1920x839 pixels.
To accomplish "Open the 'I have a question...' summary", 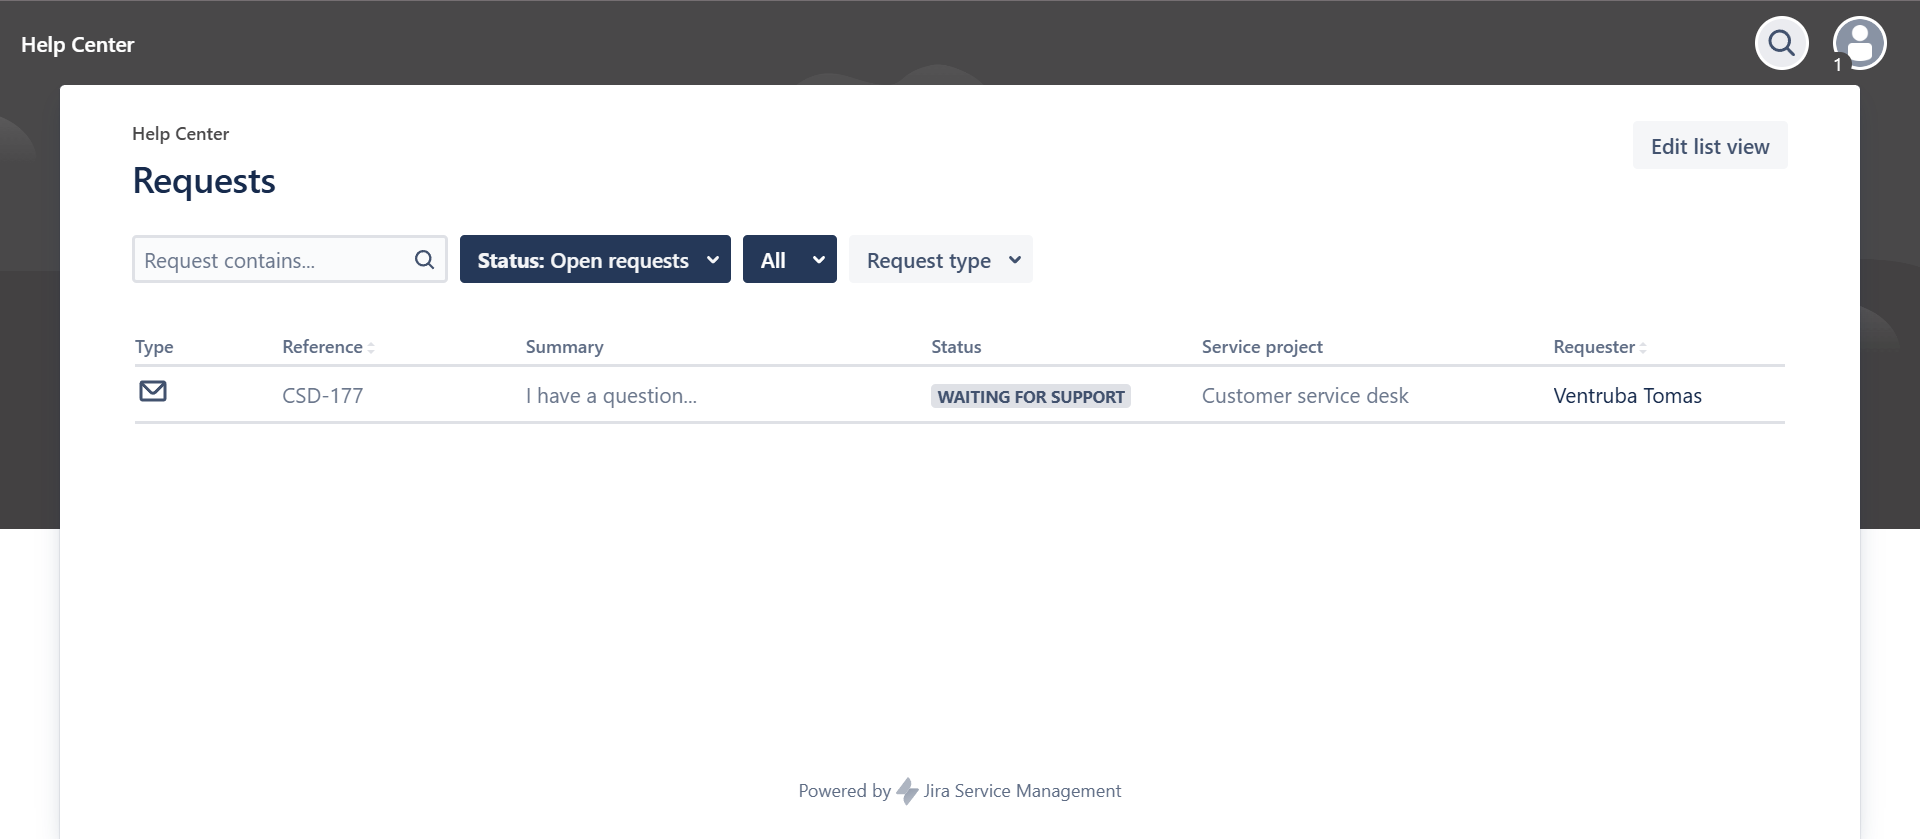I will point(611,396).
